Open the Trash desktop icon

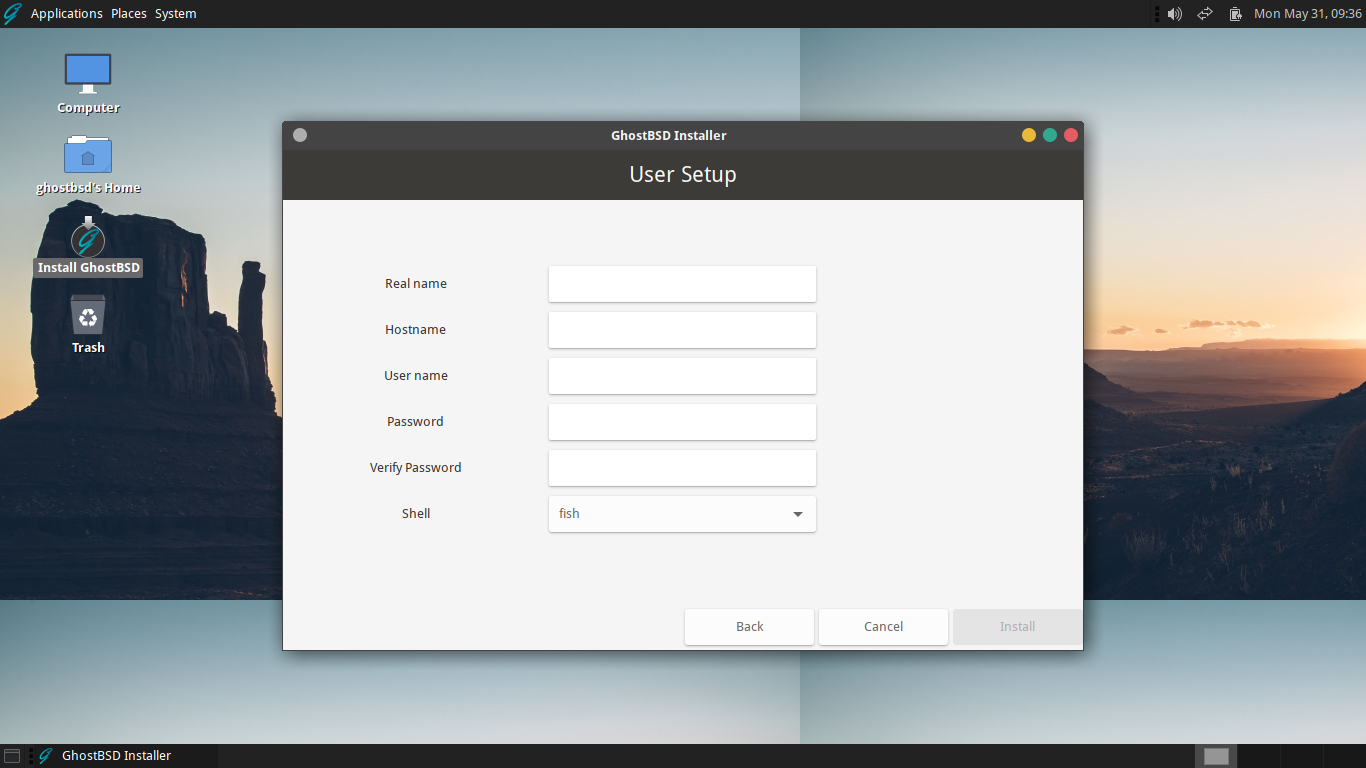coord(88,315)
